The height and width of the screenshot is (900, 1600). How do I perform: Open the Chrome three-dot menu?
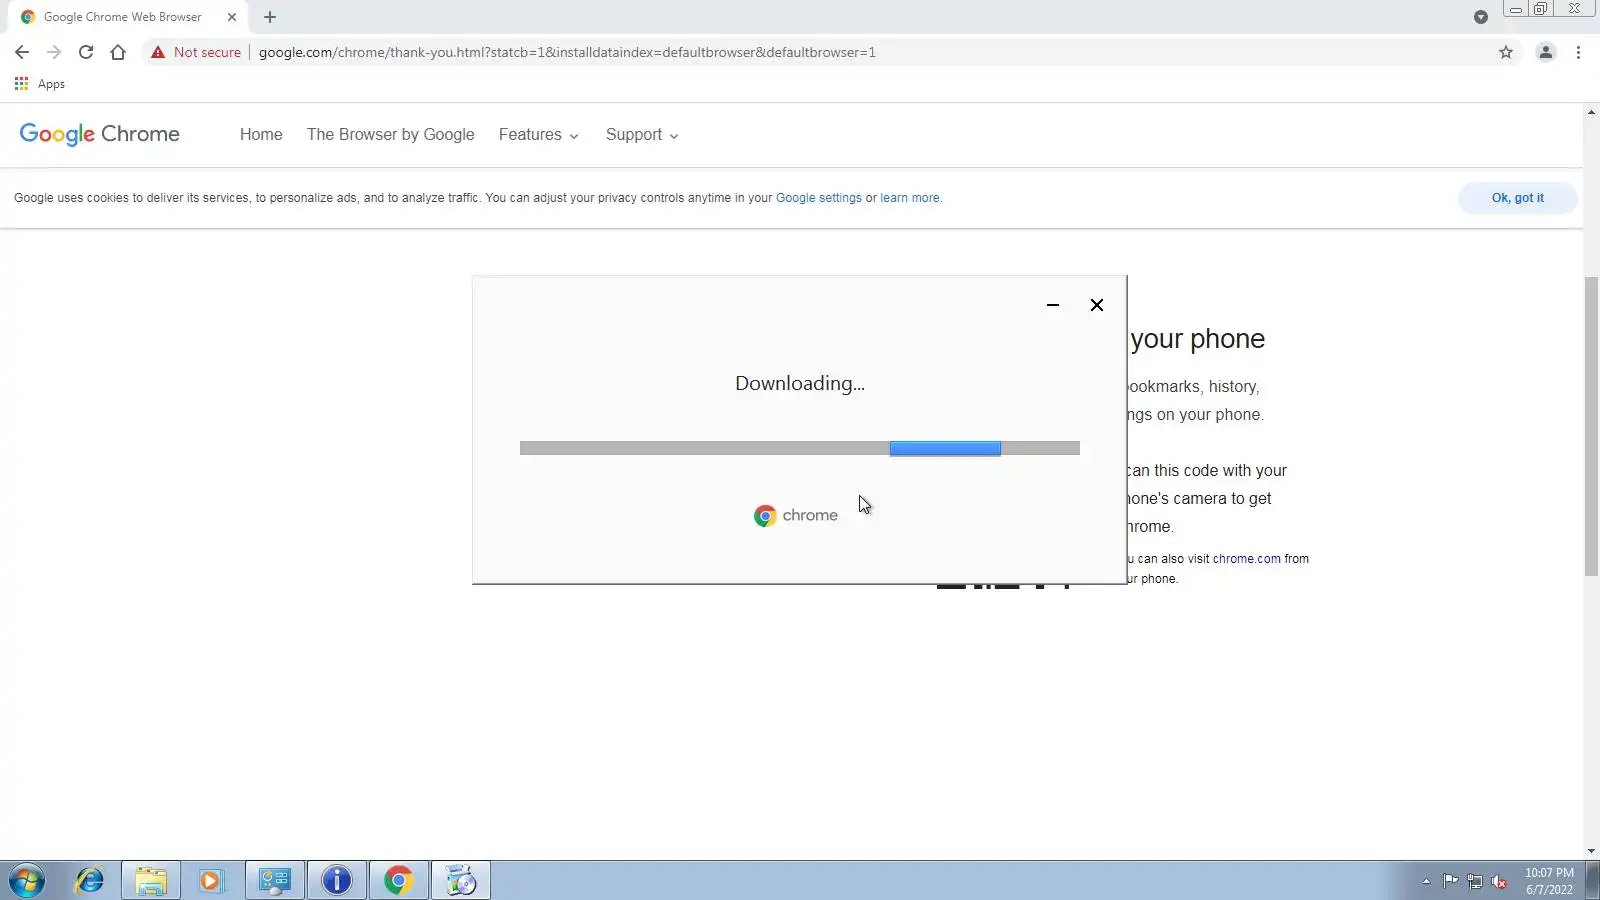(1578, 52)
